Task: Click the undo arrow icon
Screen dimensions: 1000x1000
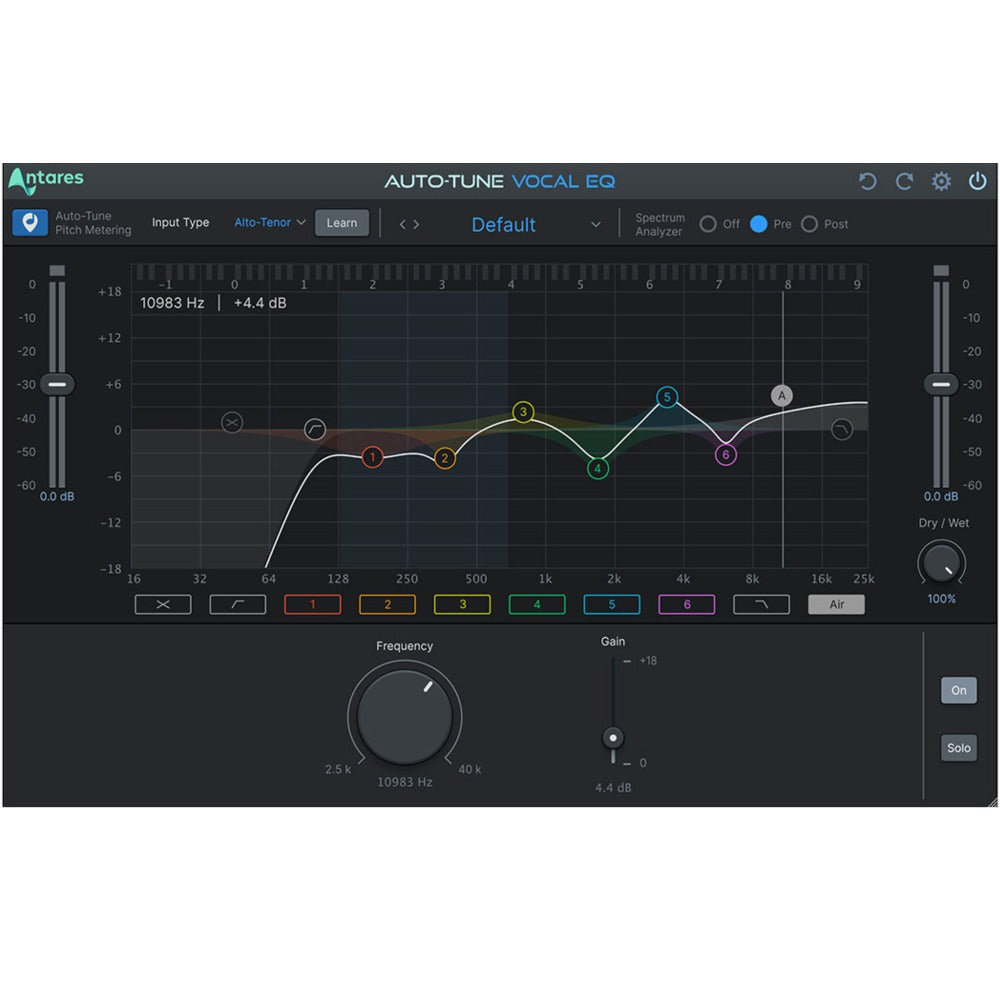Action: click(867, 181)
